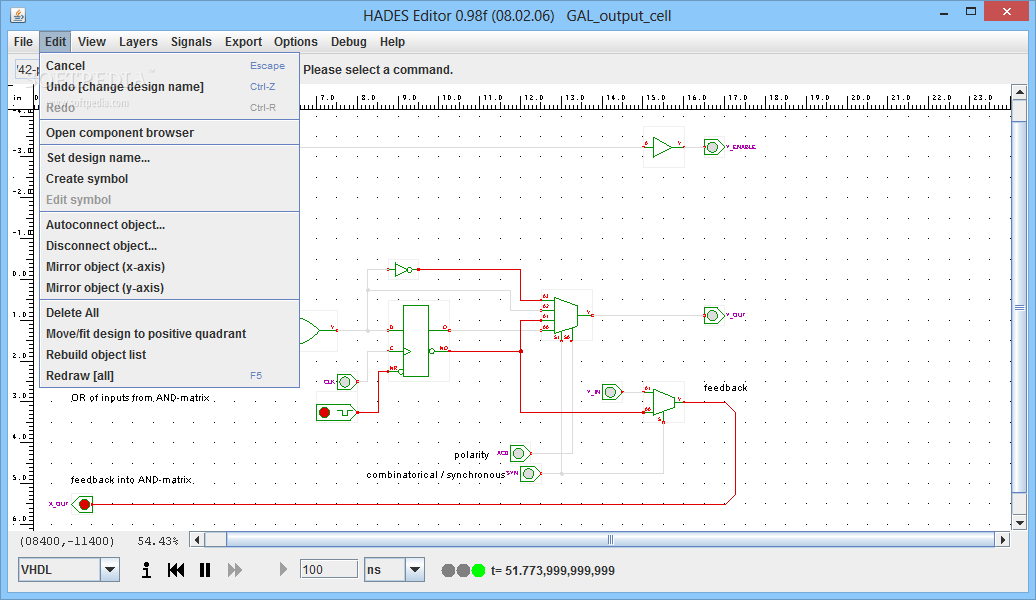Select Move/fit design to positive quadrant

tap(169, 334)
